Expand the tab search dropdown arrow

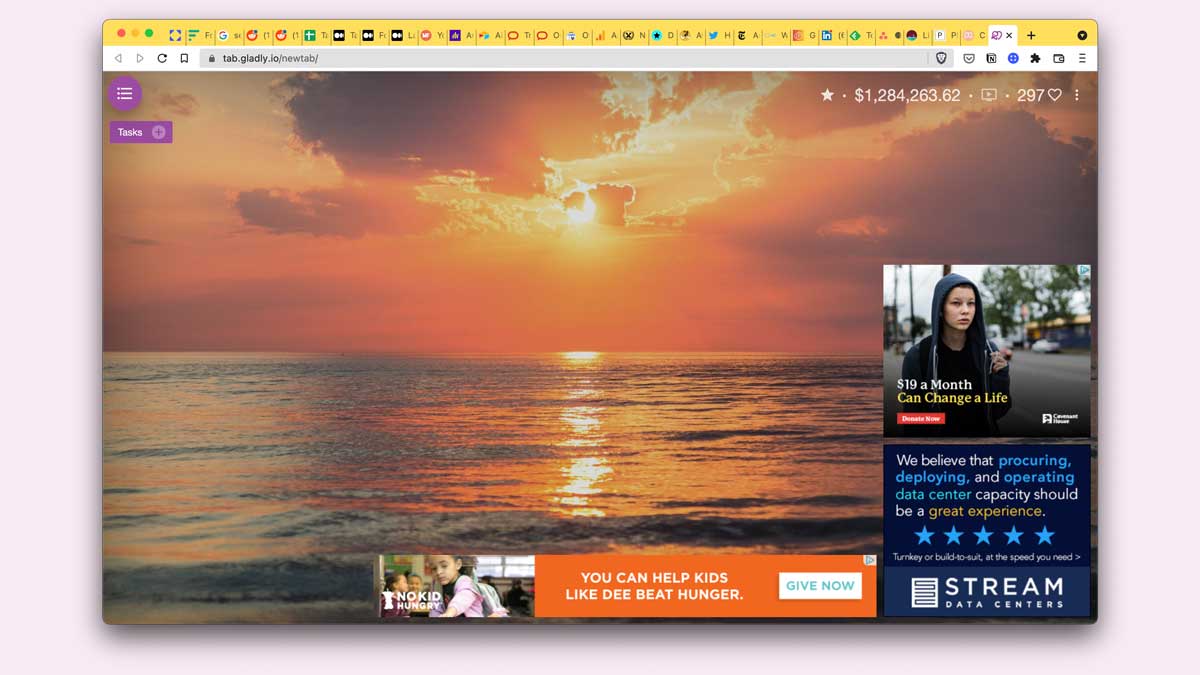tap(1082, 35)
